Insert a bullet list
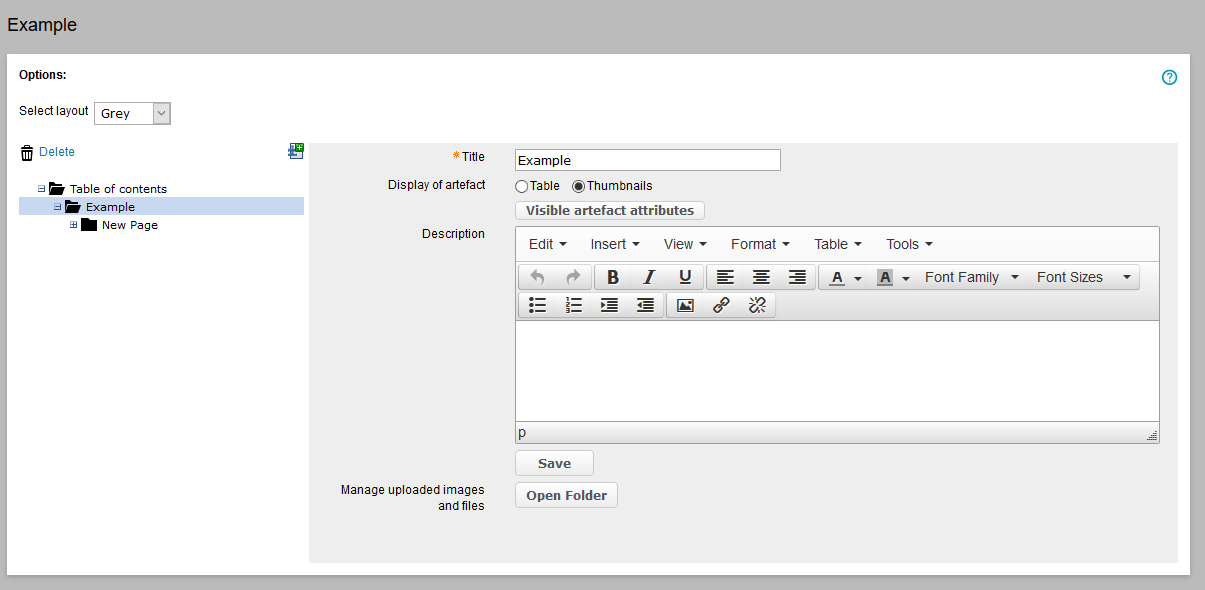 pyautogui.click(x=537, y=306)
